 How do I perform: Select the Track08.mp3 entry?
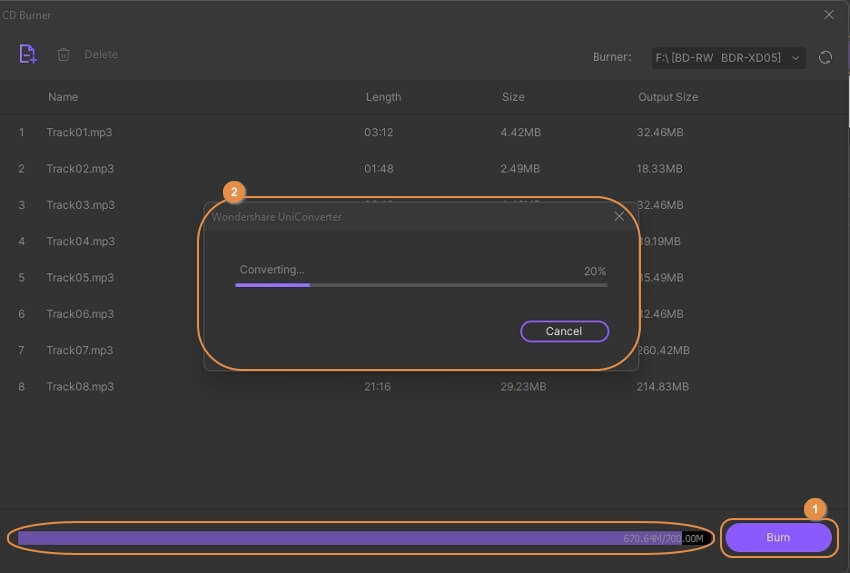80,386
